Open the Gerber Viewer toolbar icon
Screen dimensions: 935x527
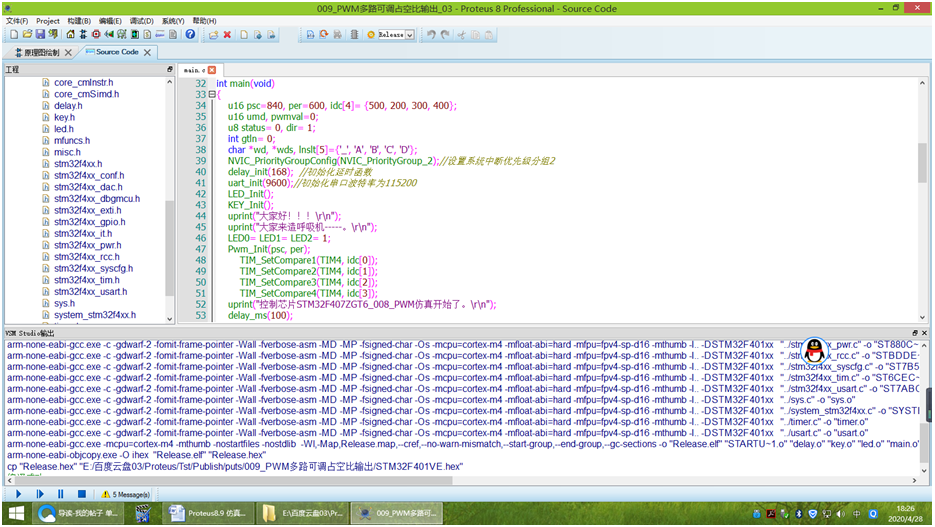pyautogui.click(x=122, y=35)
